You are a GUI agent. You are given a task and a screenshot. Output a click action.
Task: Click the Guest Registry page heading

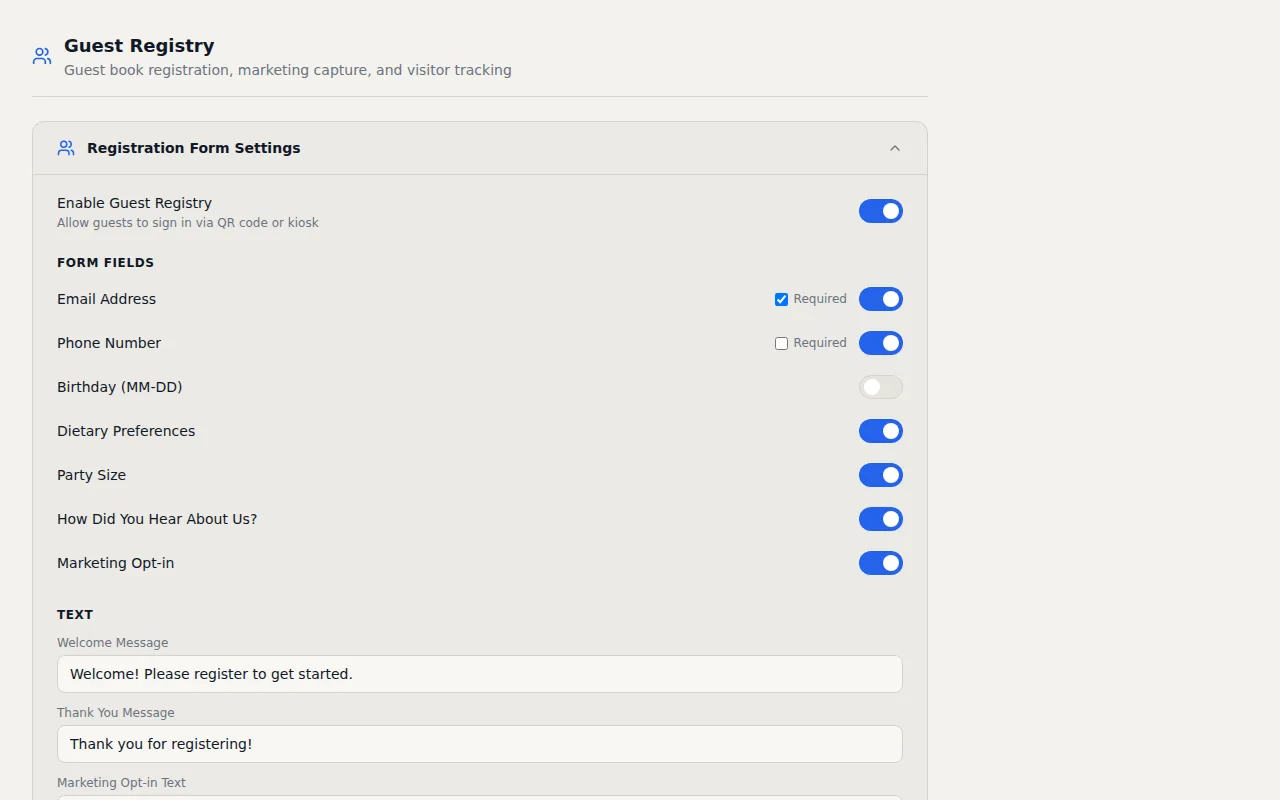click(x=139, y=45)
